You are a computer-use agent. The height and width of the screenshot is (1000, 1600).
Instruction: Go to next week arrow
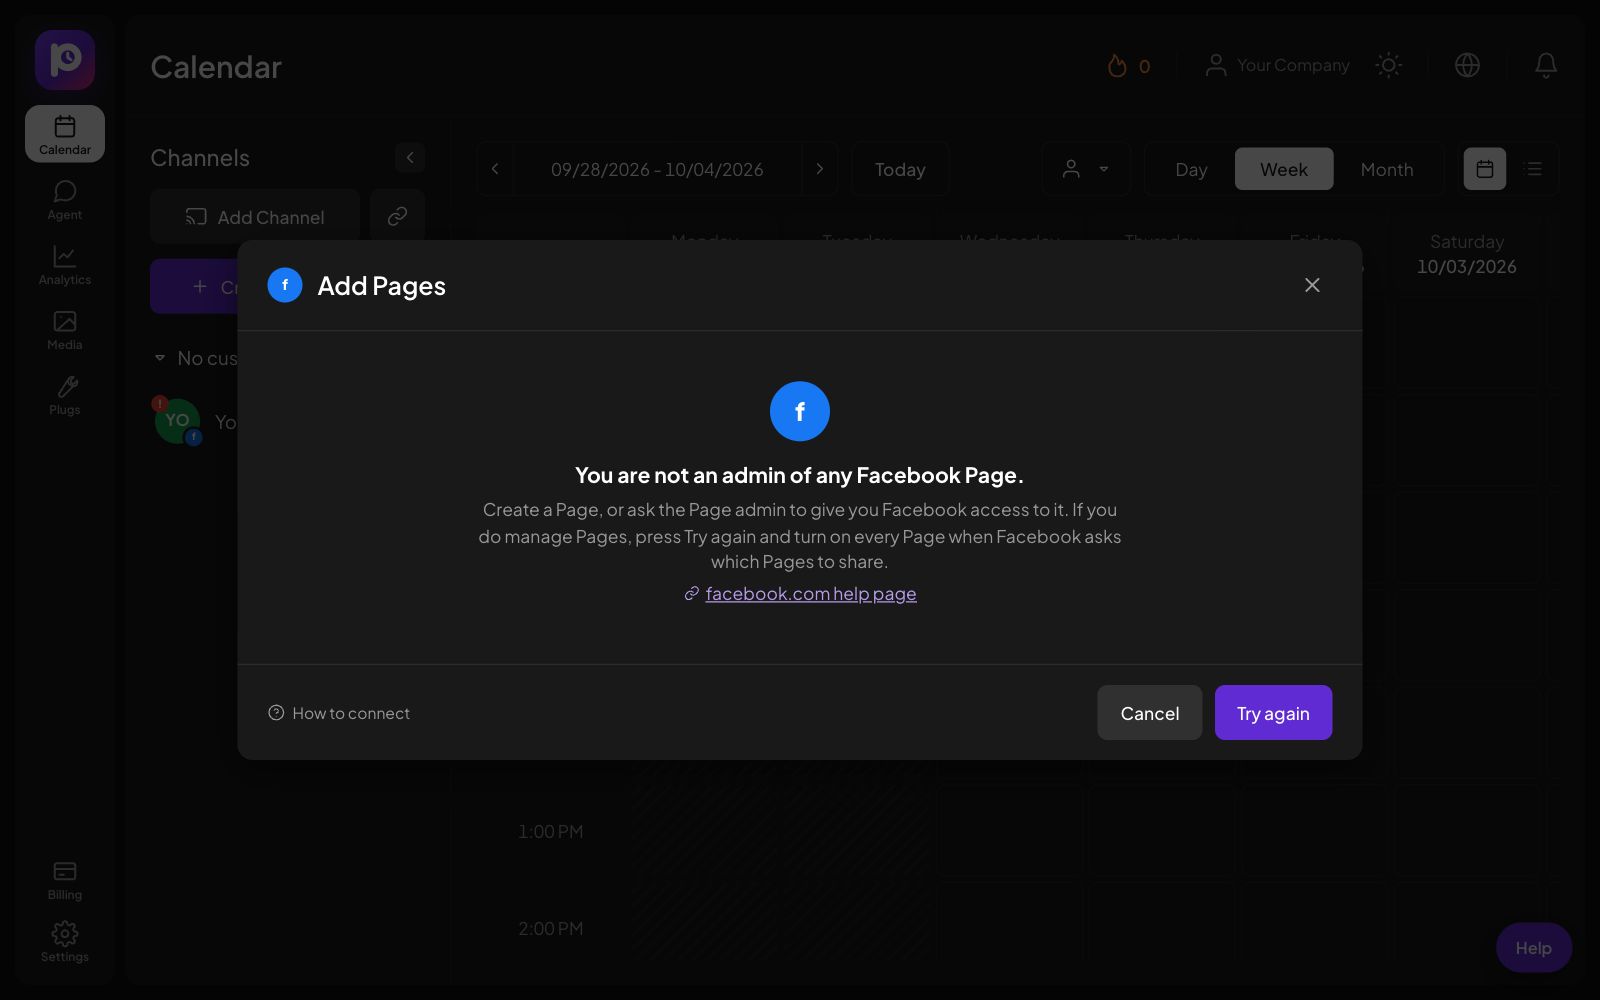click(820, 169)
